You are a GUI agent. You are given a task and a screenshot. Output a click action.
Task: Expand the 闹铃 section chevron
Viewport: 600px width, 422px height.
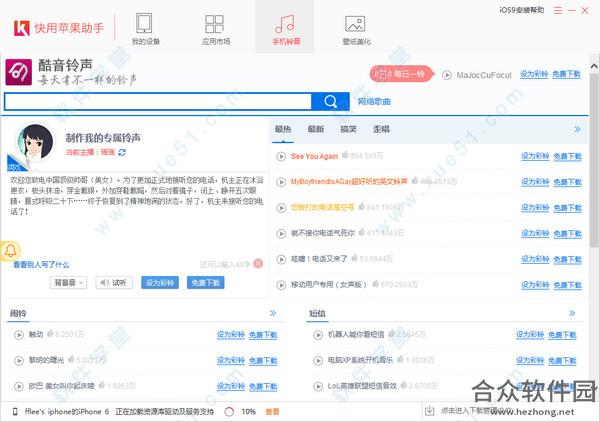[x=273, y=313]
